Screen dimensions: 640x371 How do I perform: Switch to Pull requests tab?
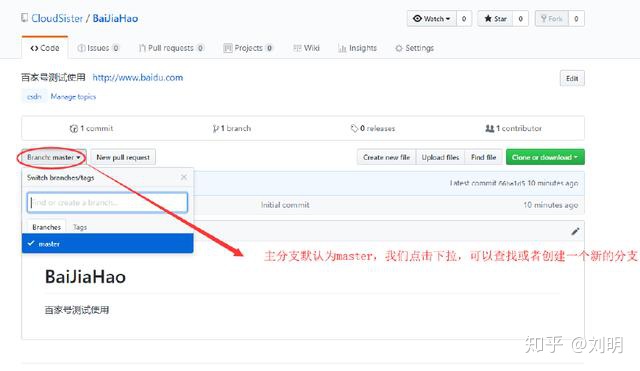tap(171, 48)
